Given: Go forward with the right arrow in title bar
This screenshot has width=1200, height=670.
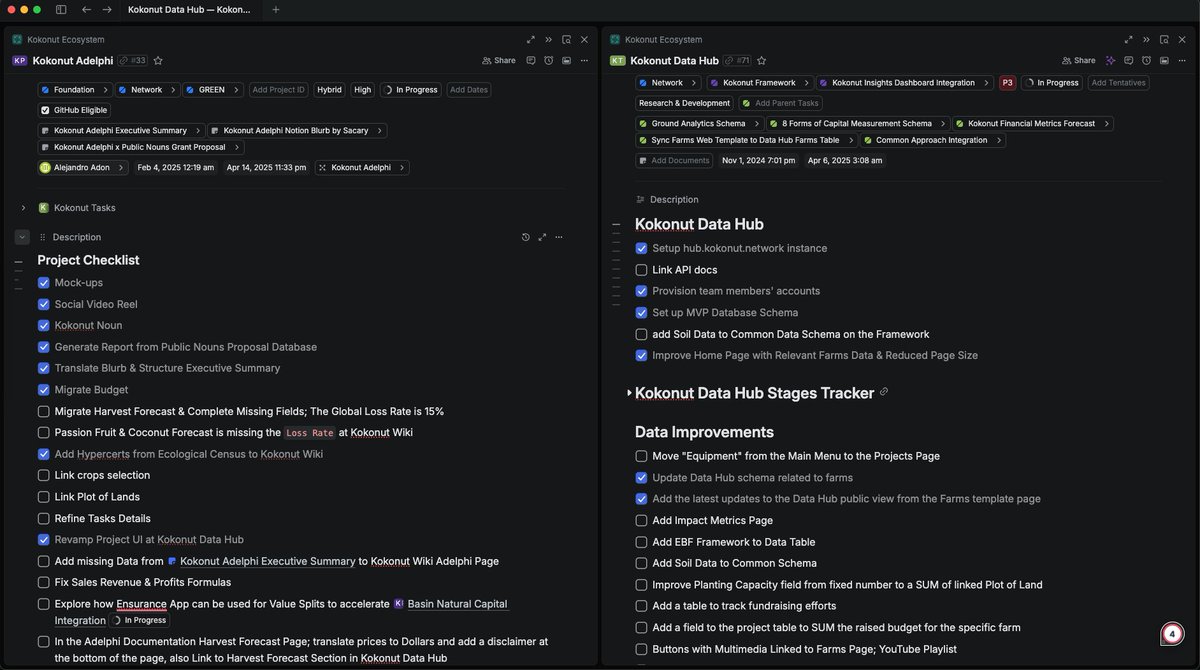Looking at the screenshot, I should pos(107,9).
